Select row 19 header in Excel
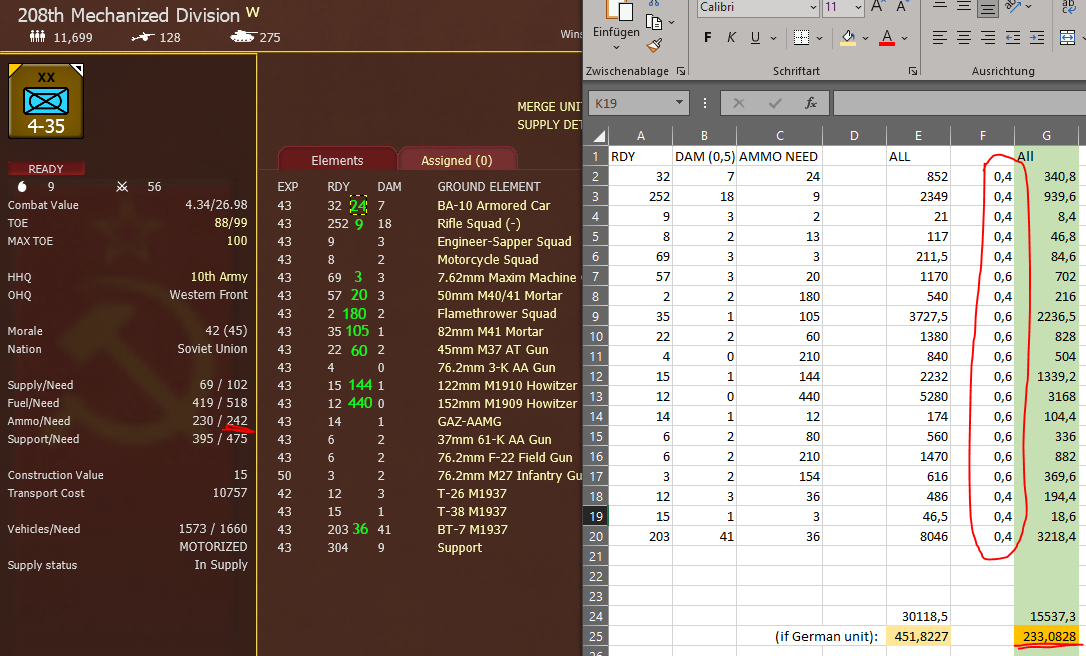The width and height of the screenshot is (1086, 656). (596, 516)
